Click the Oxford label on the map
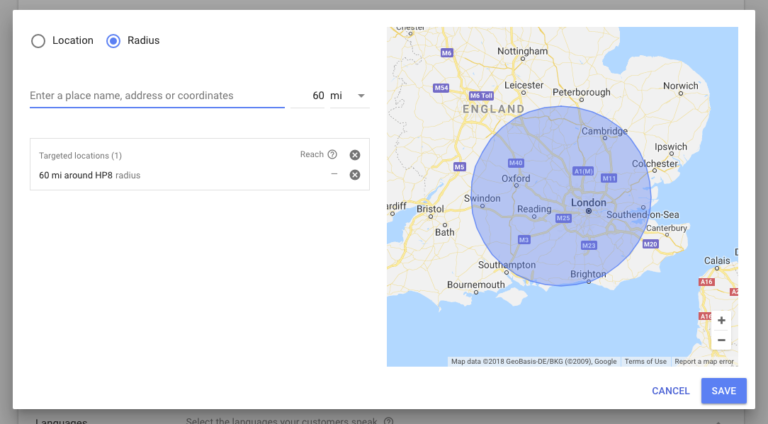768x424 pixels. (516, 178)
